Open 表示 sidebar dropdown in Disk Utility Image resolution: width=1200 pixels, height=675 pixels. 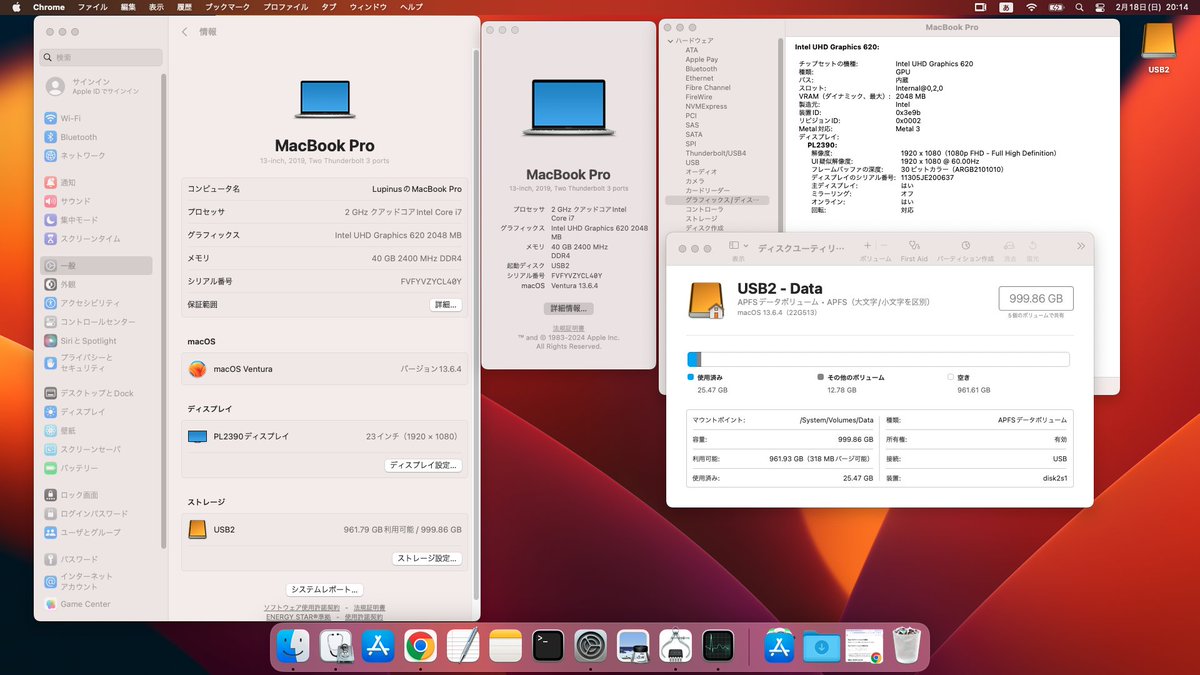pyautogui.click(x=737, y=246)
